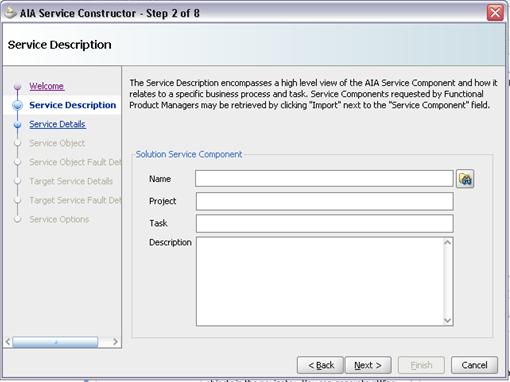The height and width of the screenshot is (382, 510).
Task: Click the step list left scroll arrow
Action: 8,342
